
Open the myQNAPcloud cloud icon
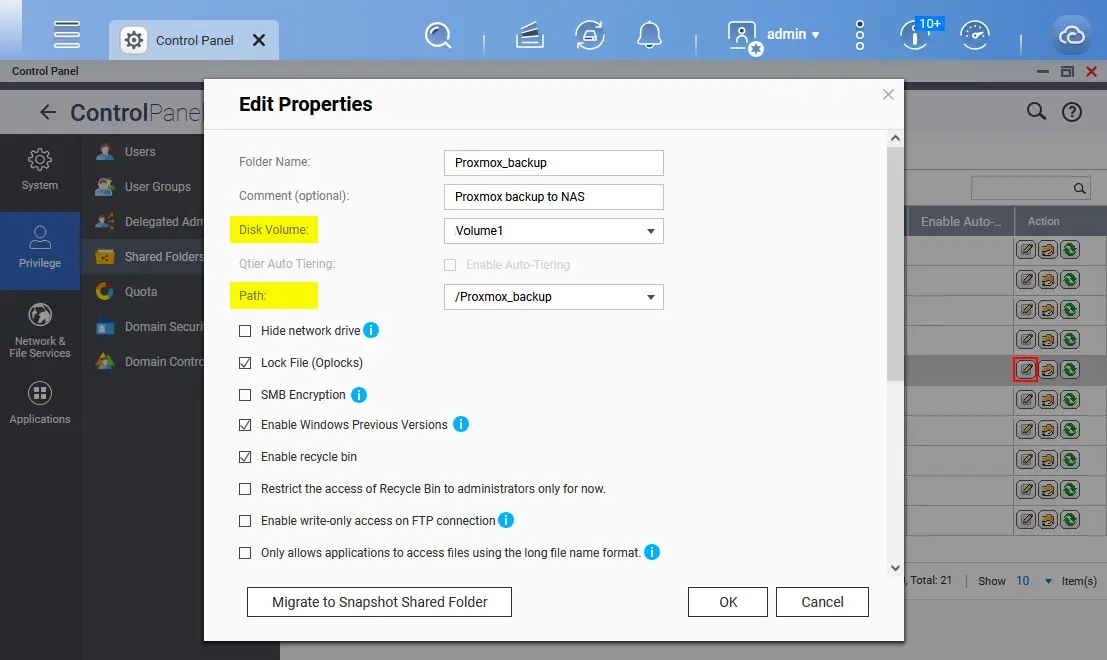pos(1071,35)
